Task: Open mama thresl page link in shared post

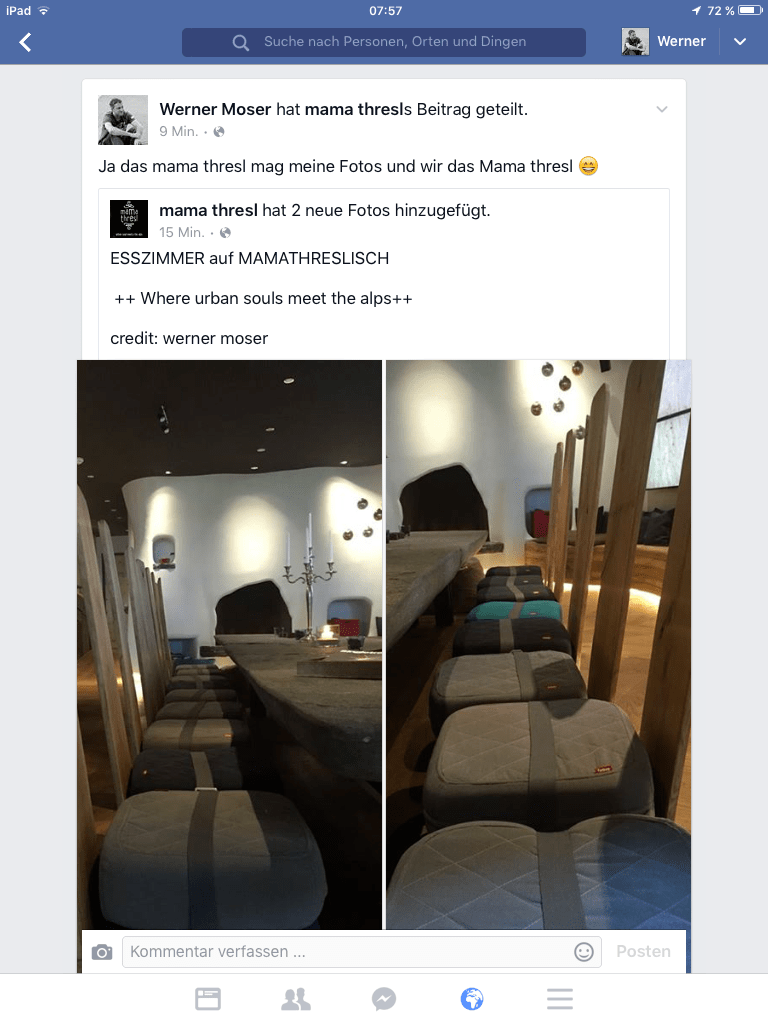Action: coord(208,210)
